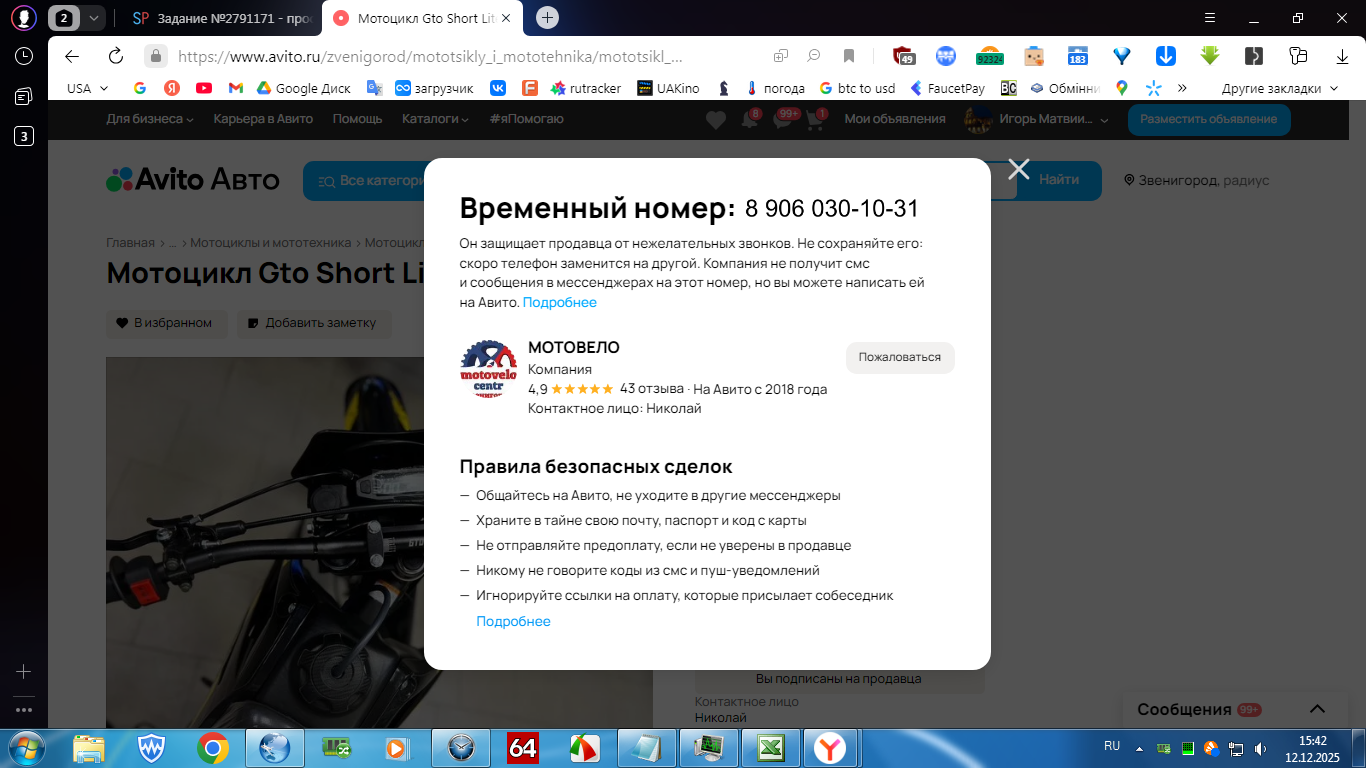Click the bookmark page icon in address bar
This screenshot has width=1366, height=768.
click(x=848, y=56)
